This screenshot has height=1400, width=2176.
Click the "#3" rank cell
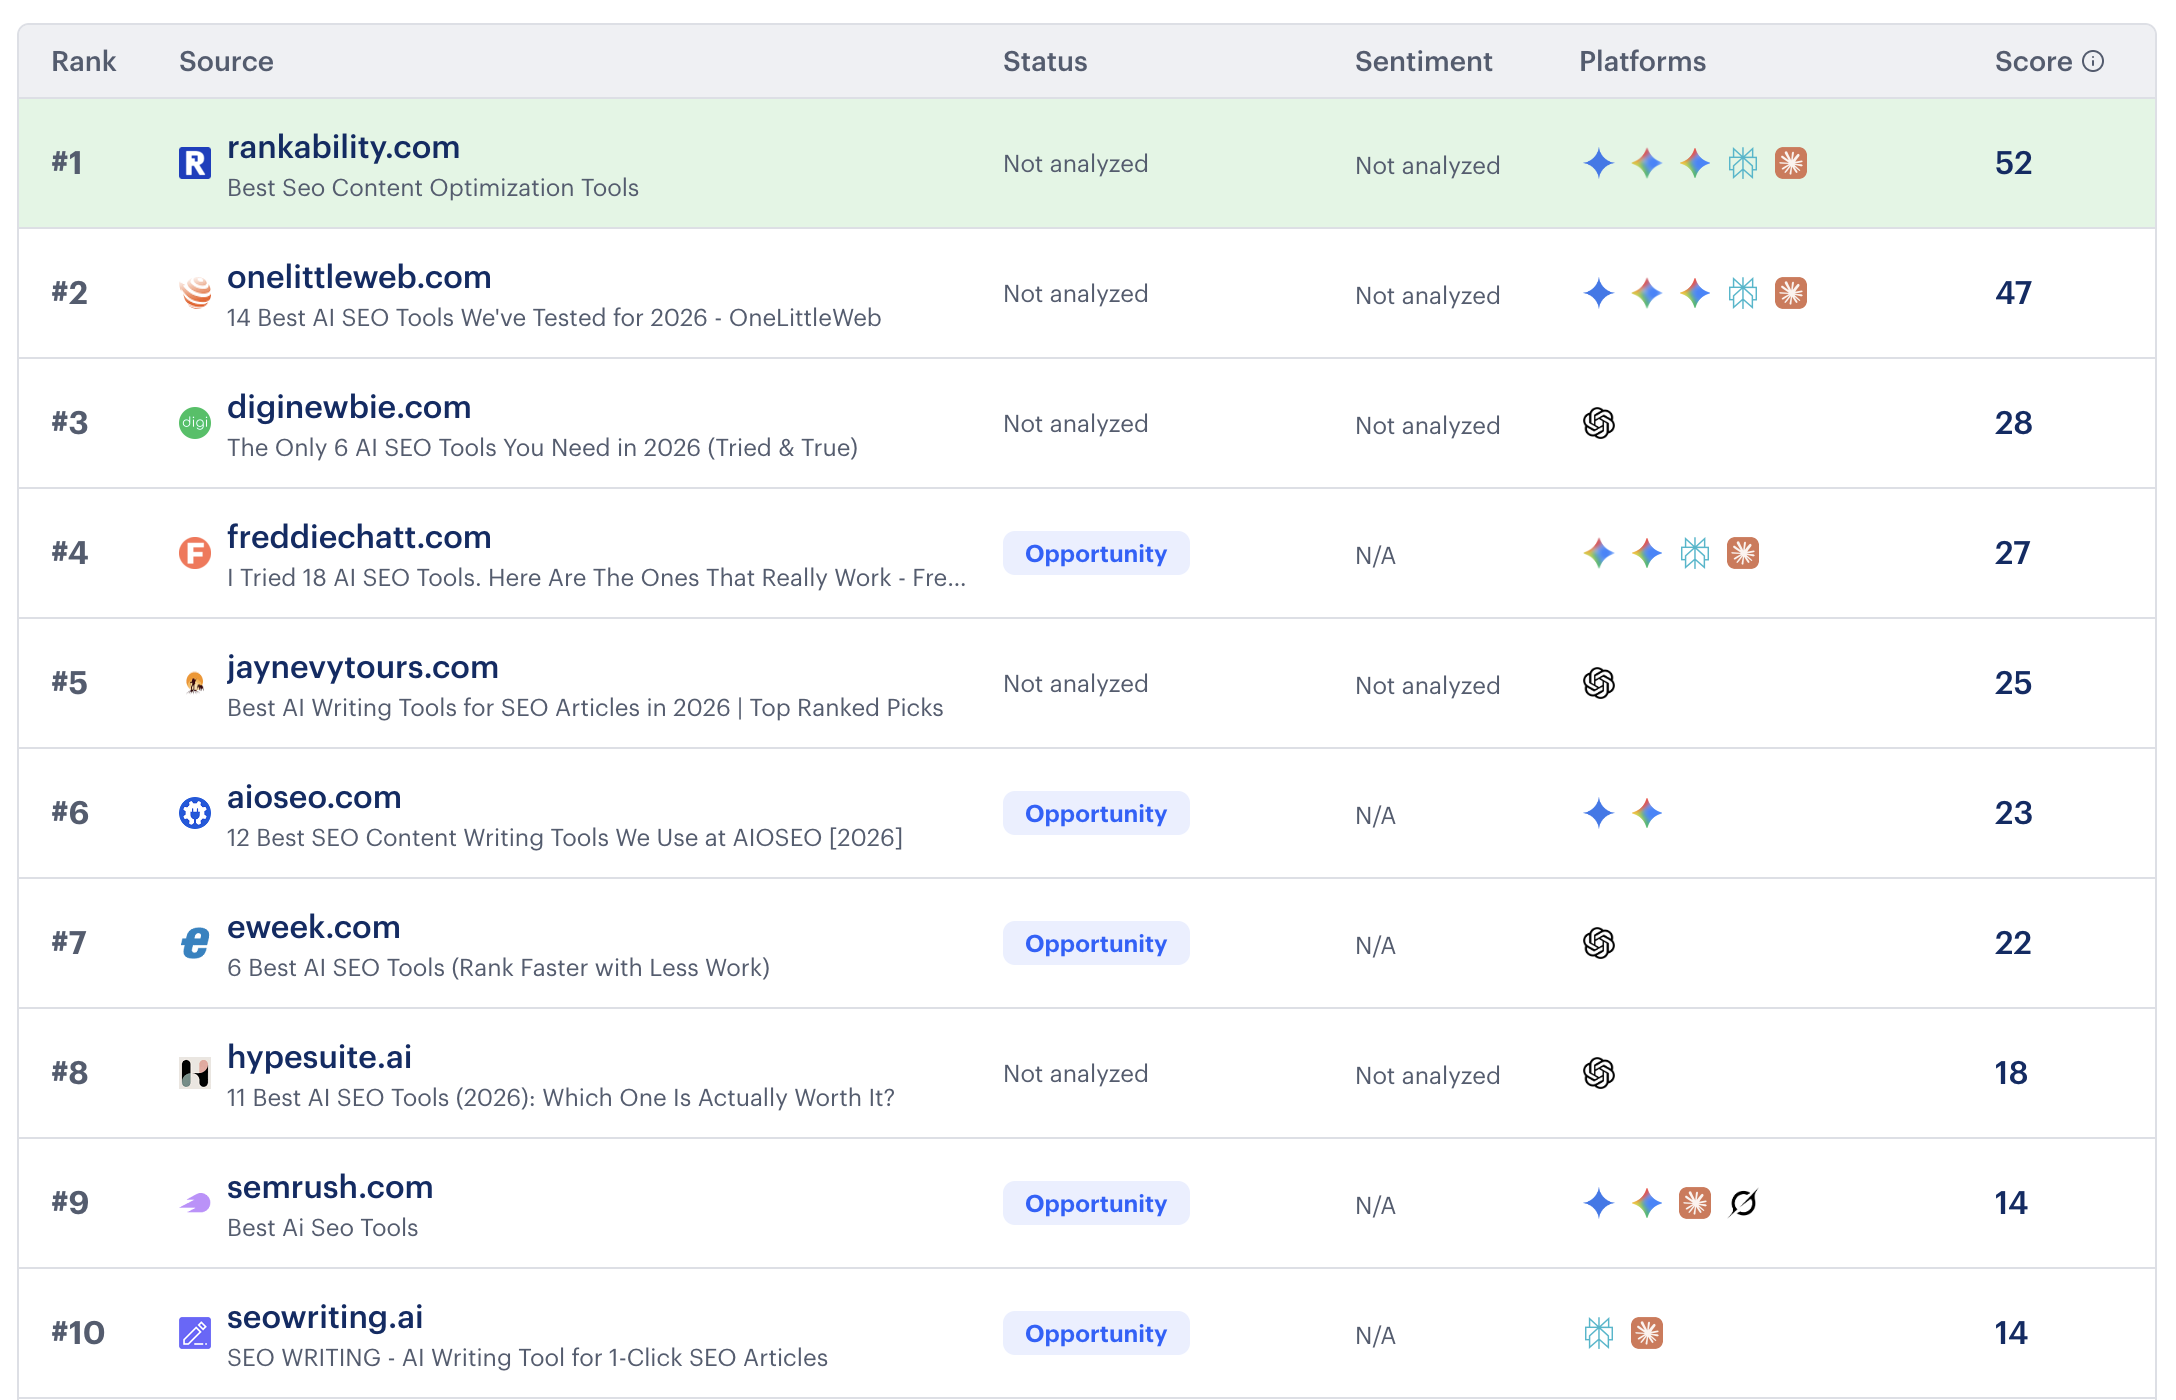(70, 423)
